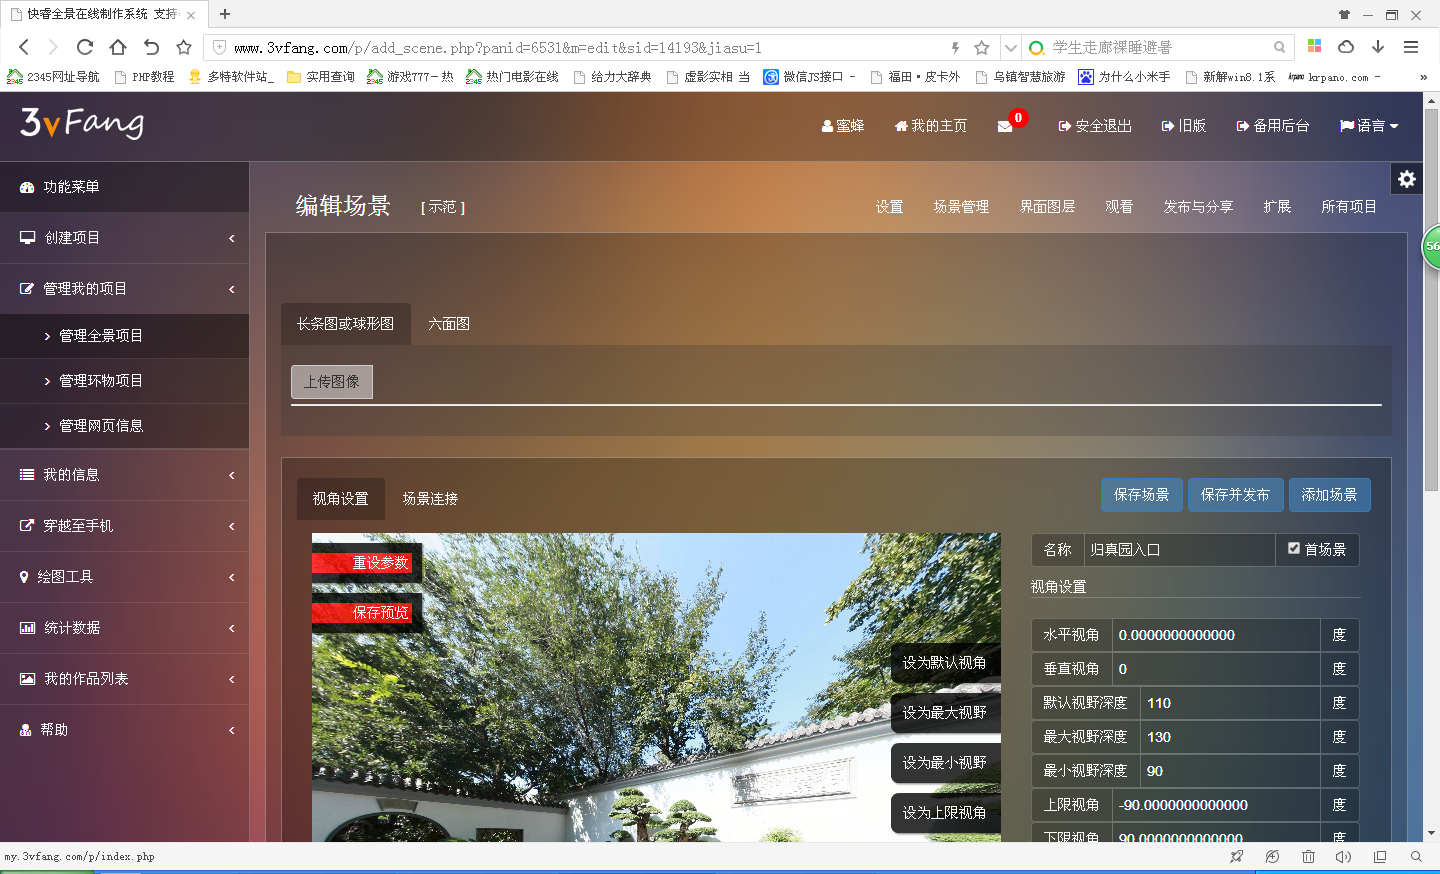Click the browser back arrow

(24, 47)
